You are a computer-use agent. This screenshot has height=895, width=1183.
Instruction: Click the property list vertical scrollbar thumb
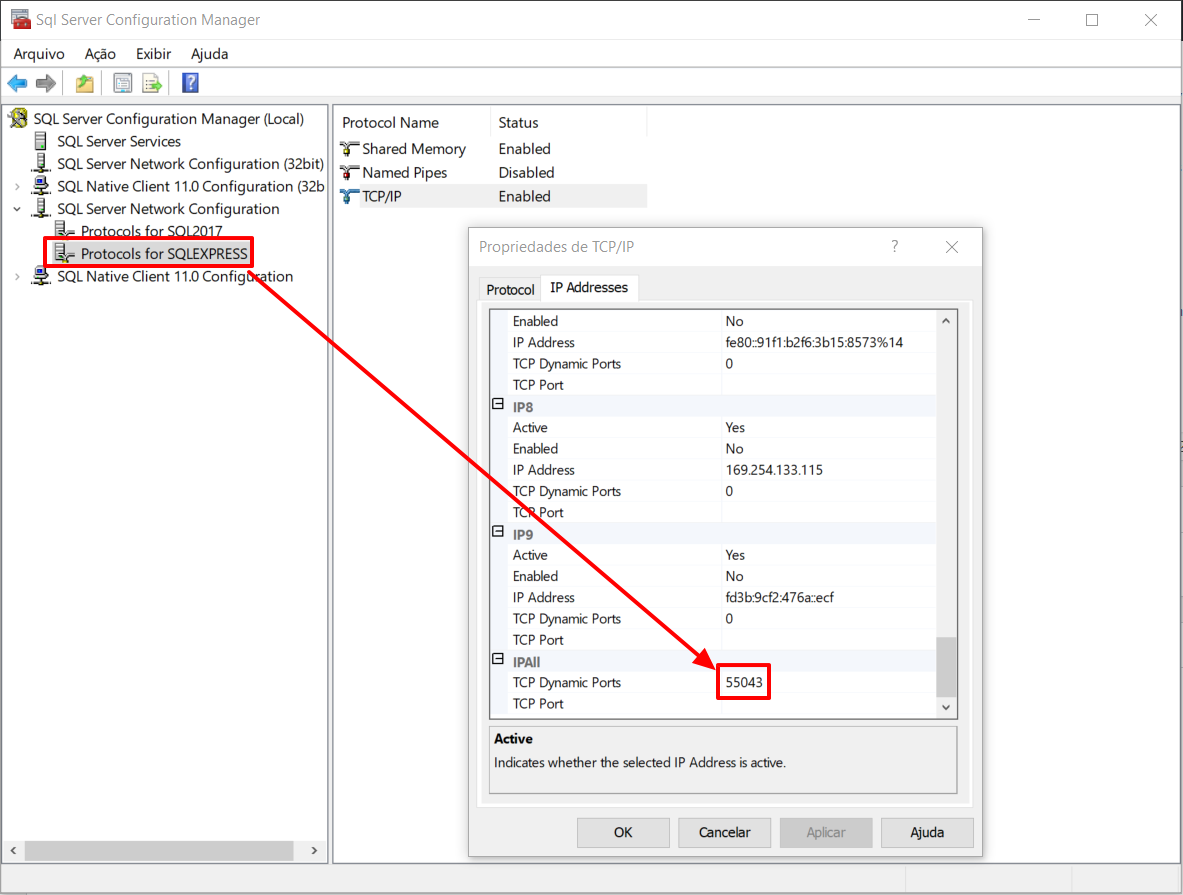pos(946,667)
